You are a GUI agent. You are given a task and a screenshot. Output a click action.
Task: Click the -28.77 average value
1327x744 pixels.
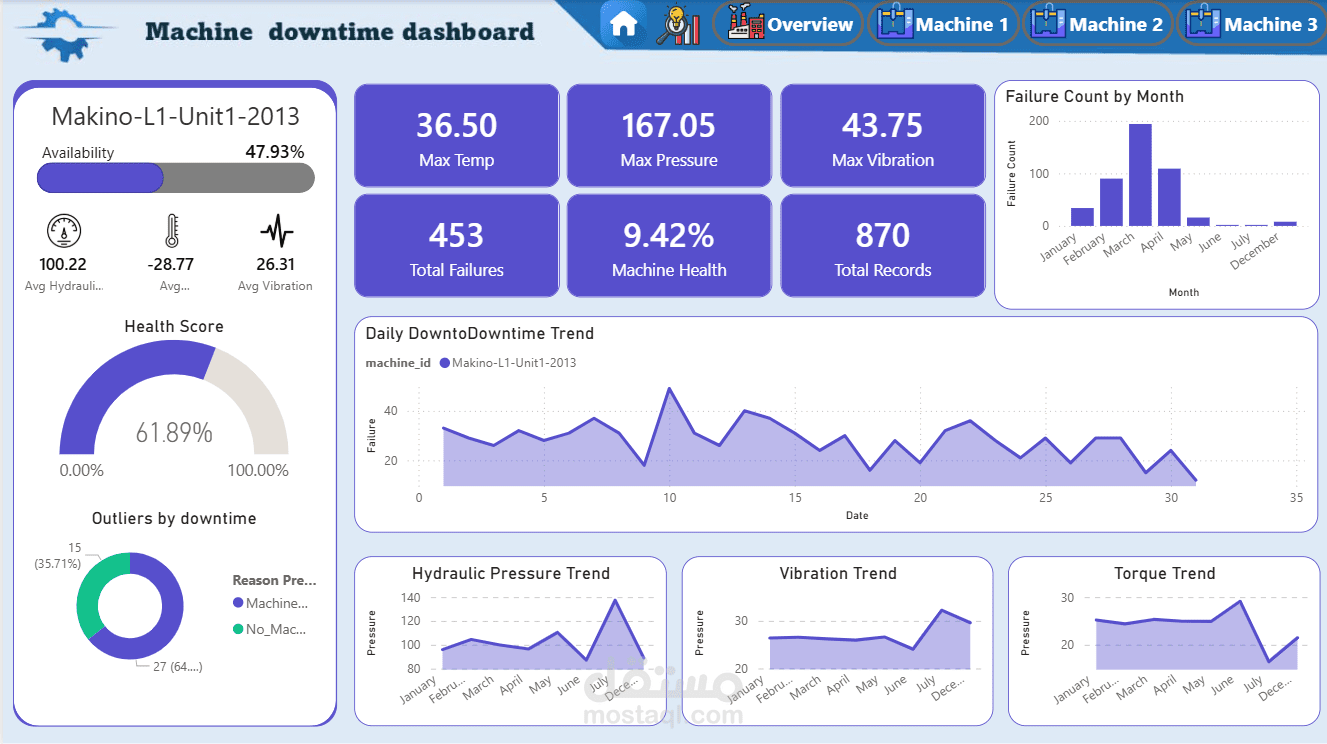171,265
